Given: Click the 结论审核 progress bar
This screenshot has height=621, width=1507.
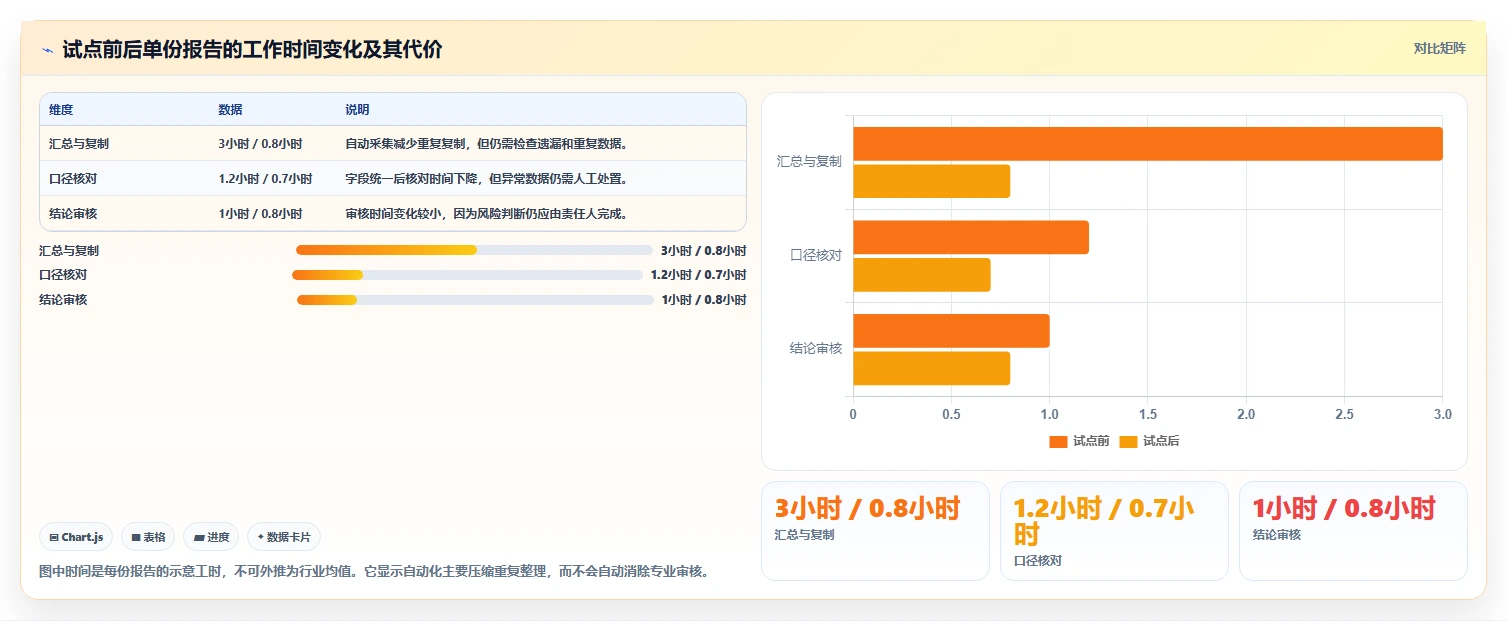Looking at the screenshot, I should click(475, 300).
